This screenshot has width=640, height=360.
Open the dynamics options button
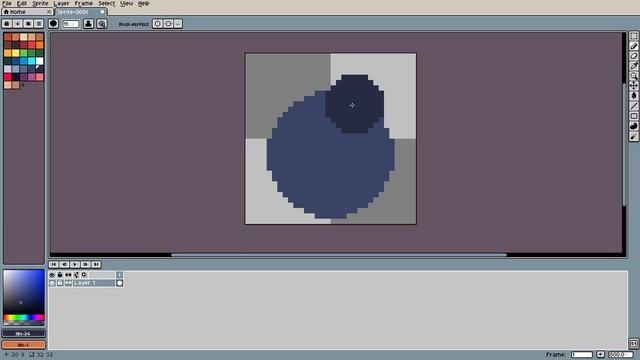coord(102,24)
